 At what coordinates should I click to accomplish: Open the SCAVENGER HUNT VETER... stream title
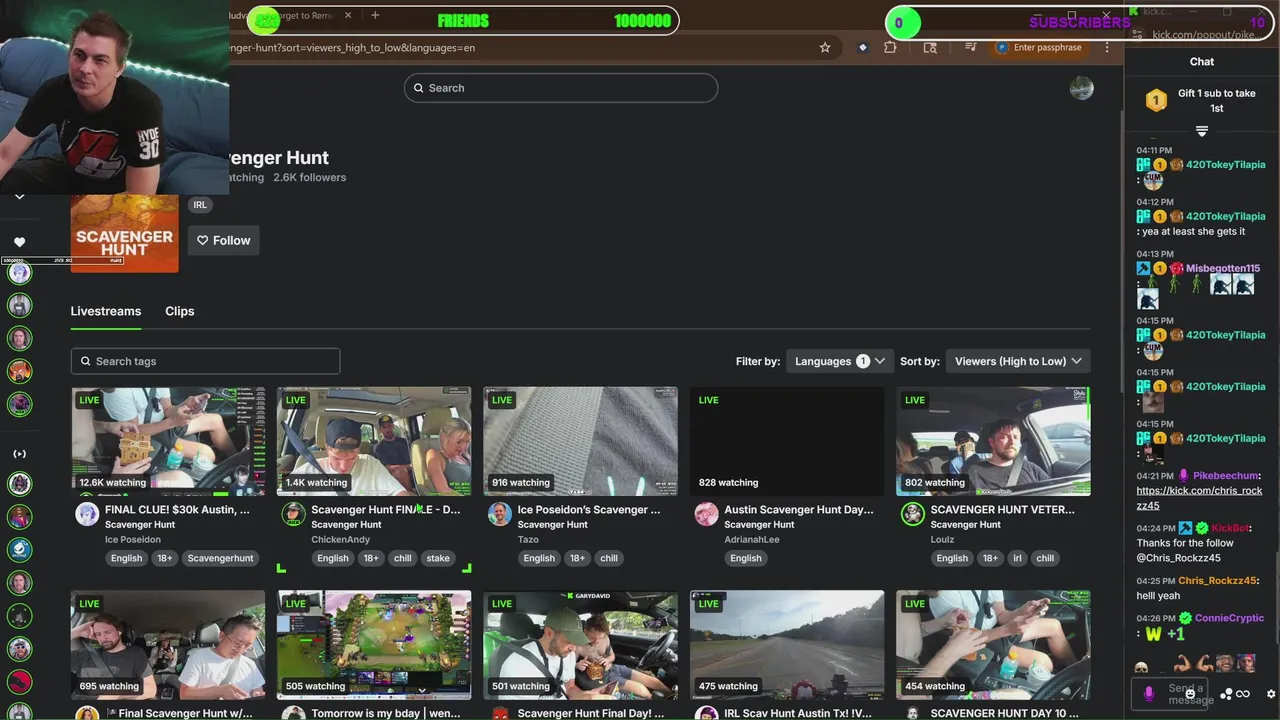pos(1003,509)
